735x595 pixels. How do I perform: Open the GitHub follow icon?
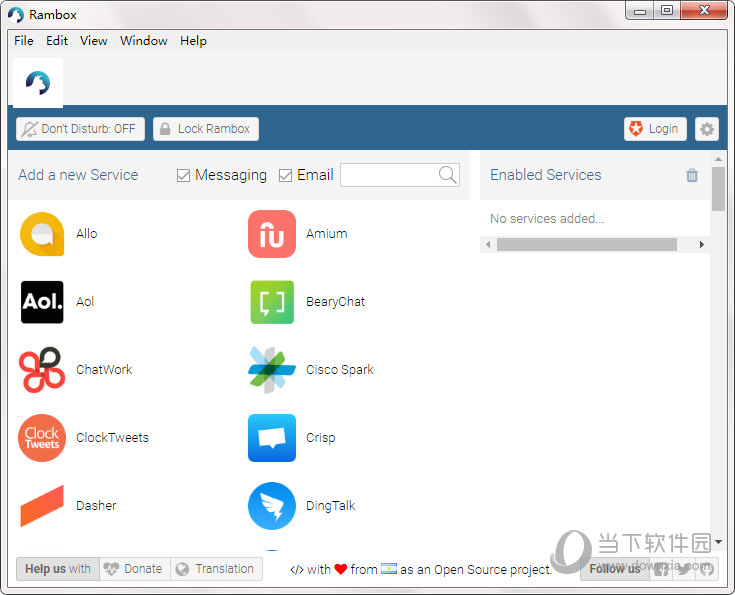(x=707, y=569)
